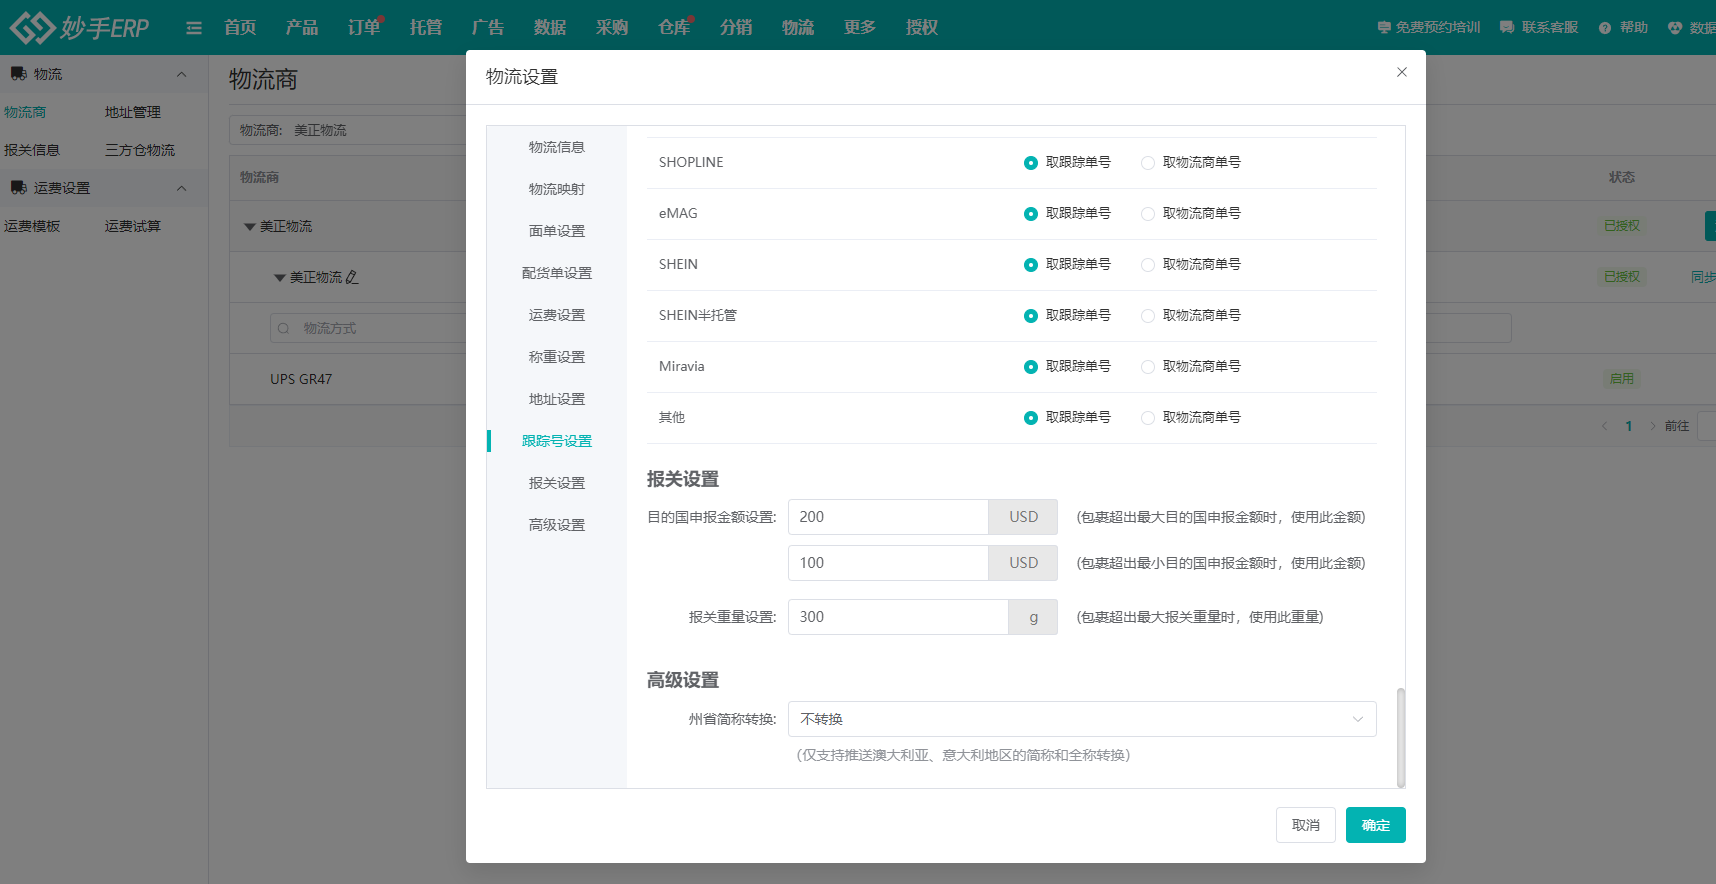Collapse the top-level 美正物流 tree row
The height and width of the screenshot is (884, 1716).
tap(250, 227)
